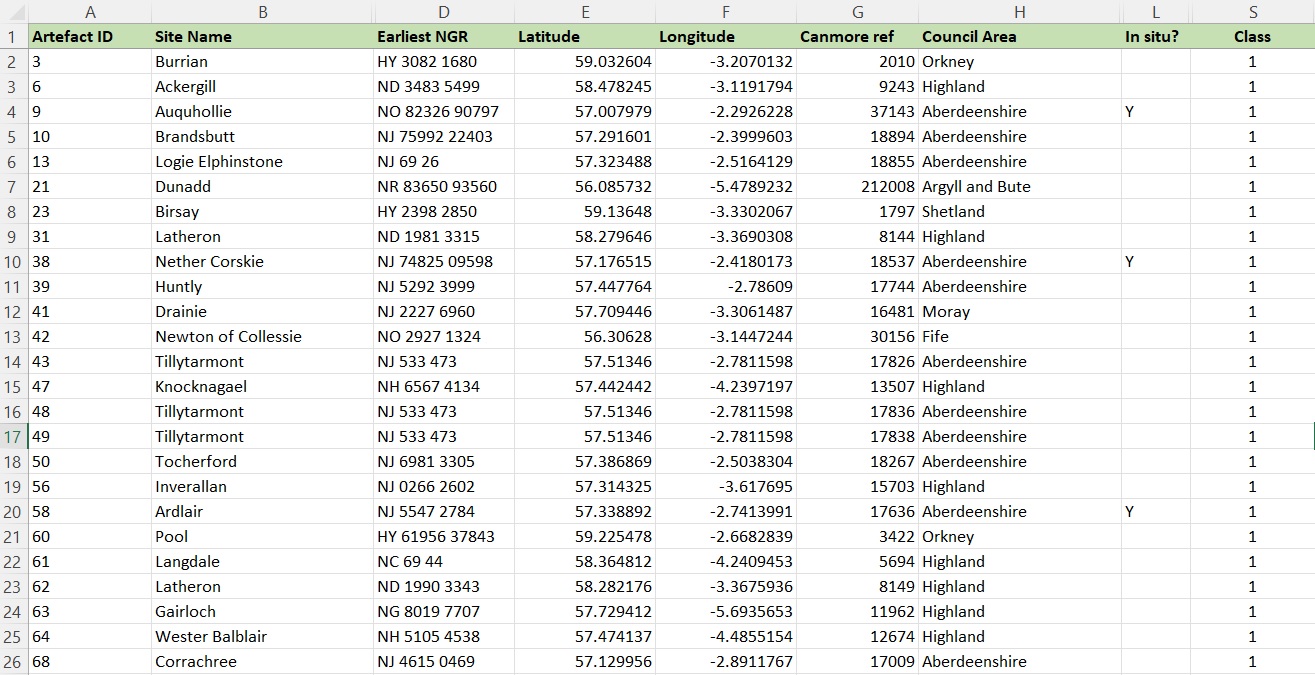Click Canmore ref cell '212008'
The width and height of the screenshot is (1315, 675).
coord(858,187)
